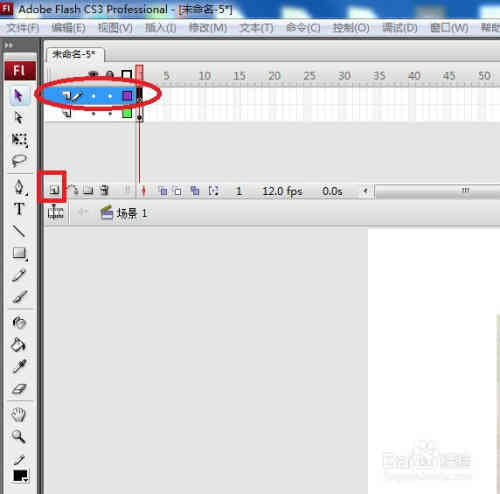The height and width of the screenshot is (494, 500).
Task: Click the black stroke color swatch
Action: point(21,476)
